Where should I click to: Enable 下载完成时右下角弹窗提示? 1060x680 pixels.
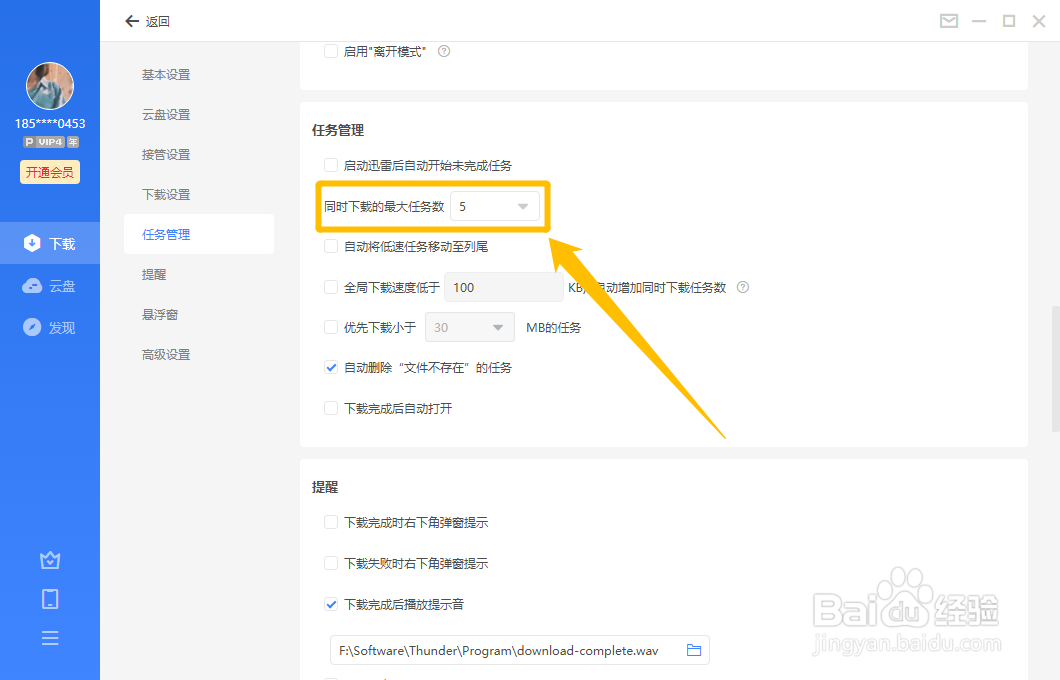click(x=331, y=522)
